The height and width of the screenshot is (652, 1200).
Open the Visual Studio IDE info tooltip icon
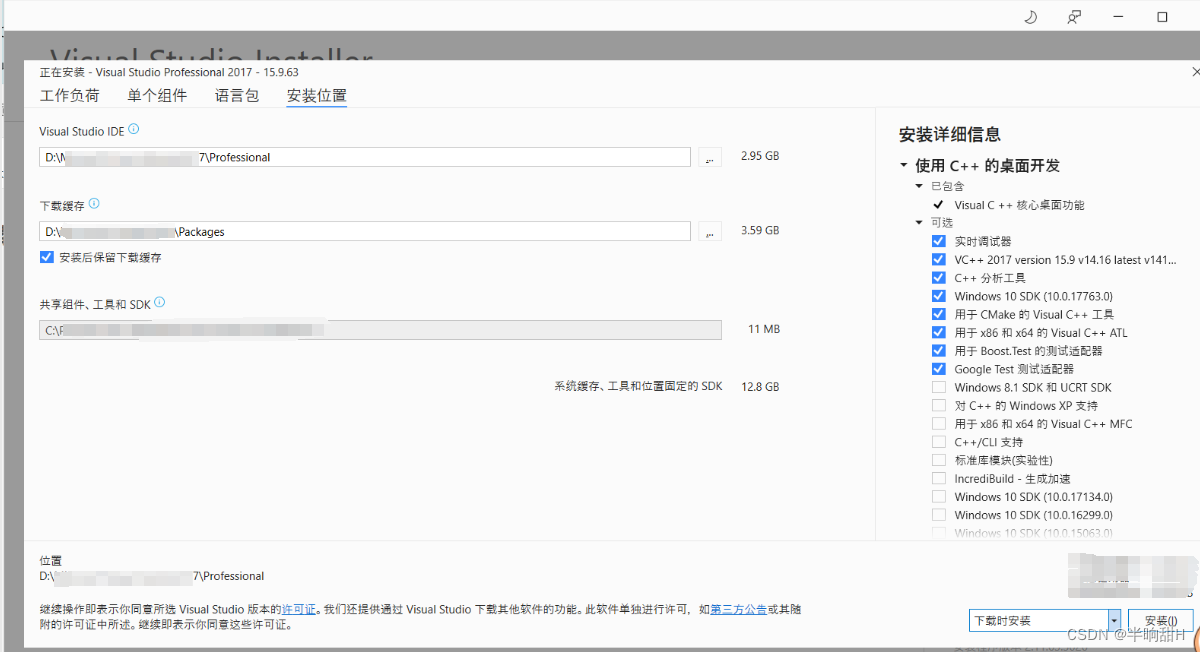point(134,129)
